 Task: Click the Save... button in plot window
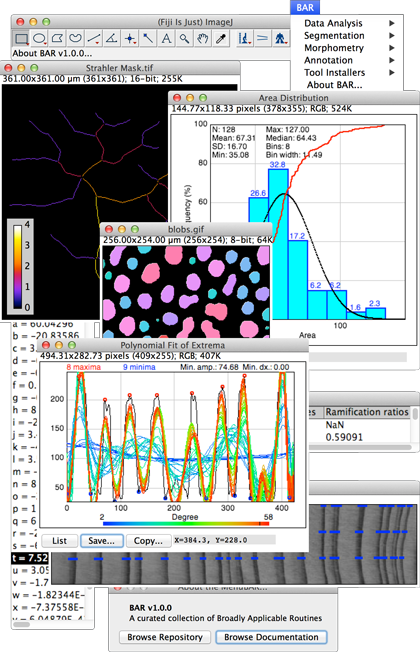(101, 541)
